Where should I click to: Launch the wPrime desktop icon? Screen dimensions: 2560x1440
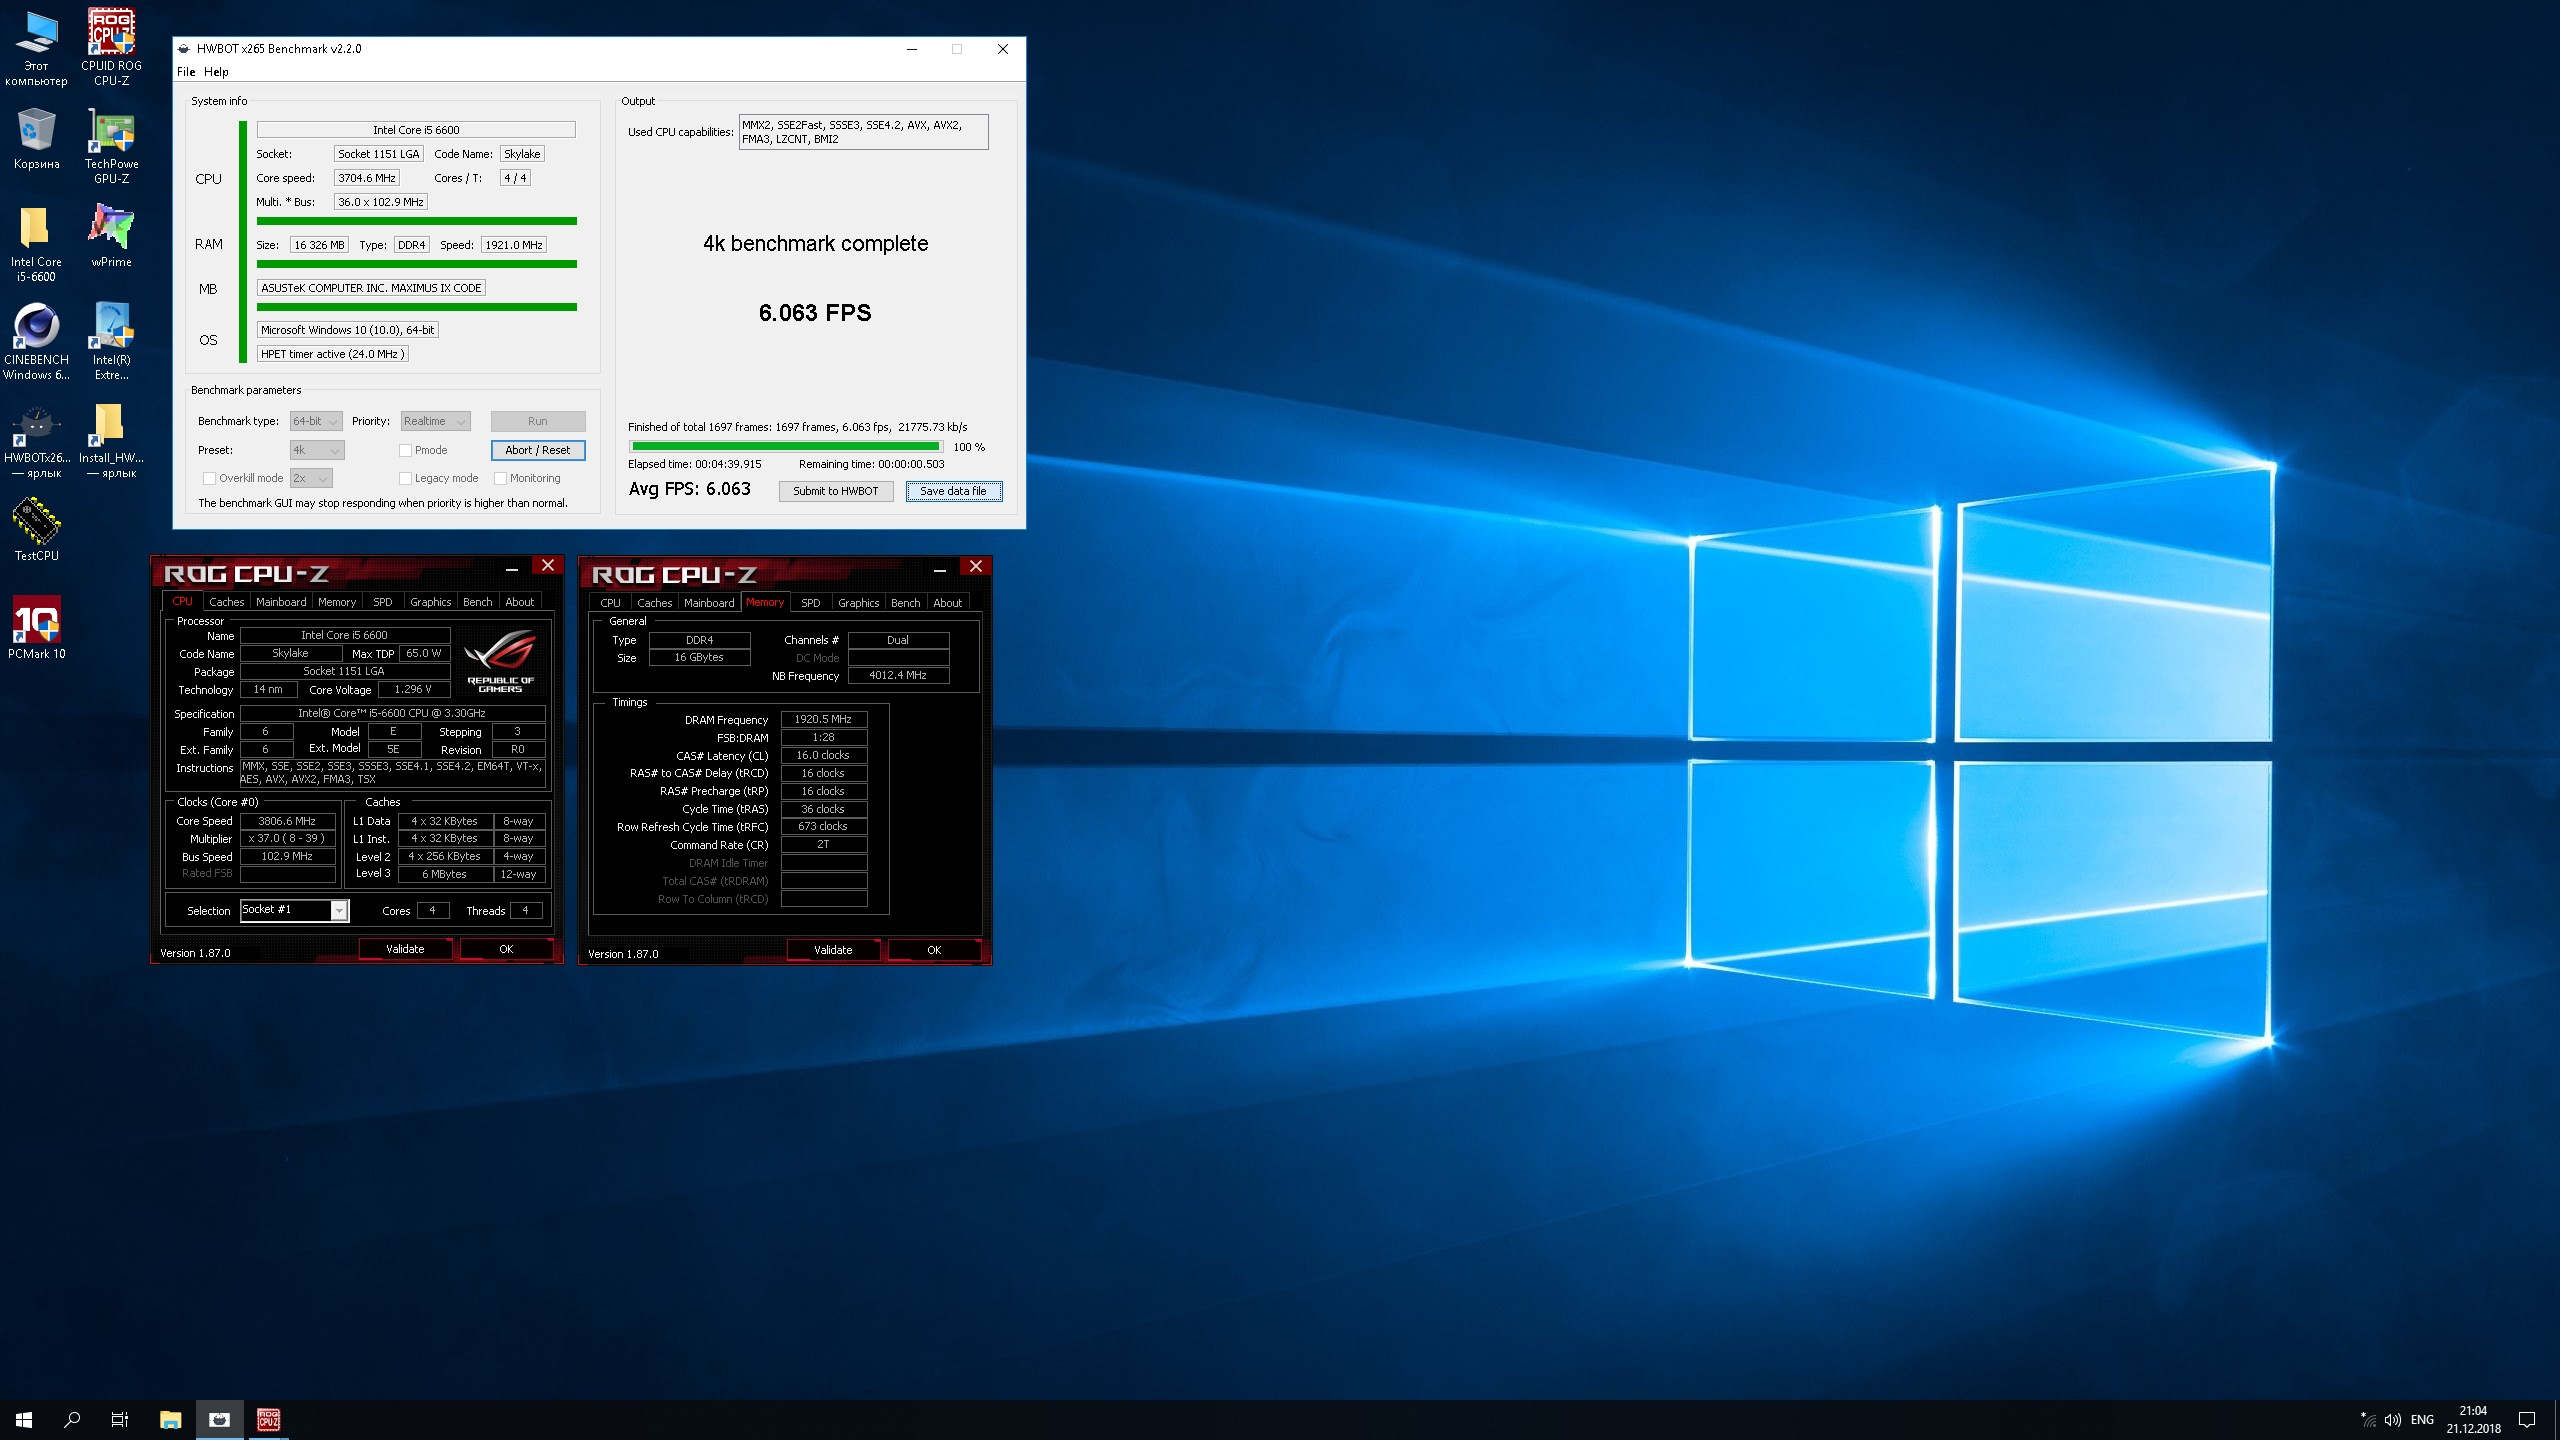[111, 236]
